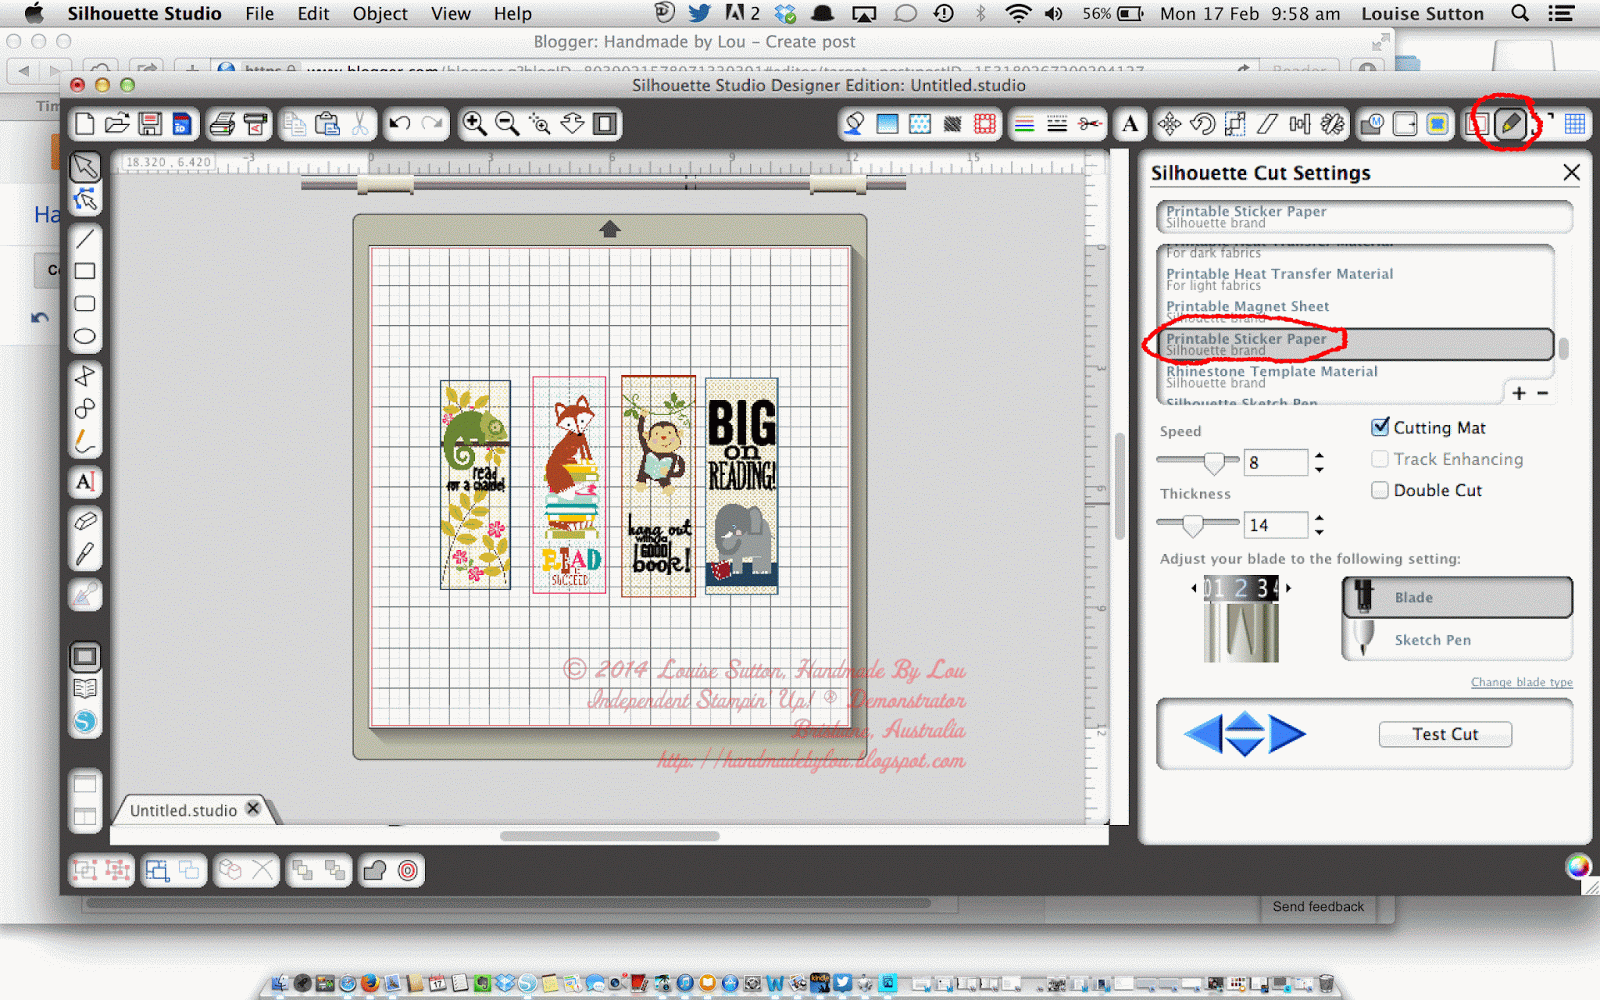1600x1000 pixels.
Task: Open the Library book icon
Action: 85,688
